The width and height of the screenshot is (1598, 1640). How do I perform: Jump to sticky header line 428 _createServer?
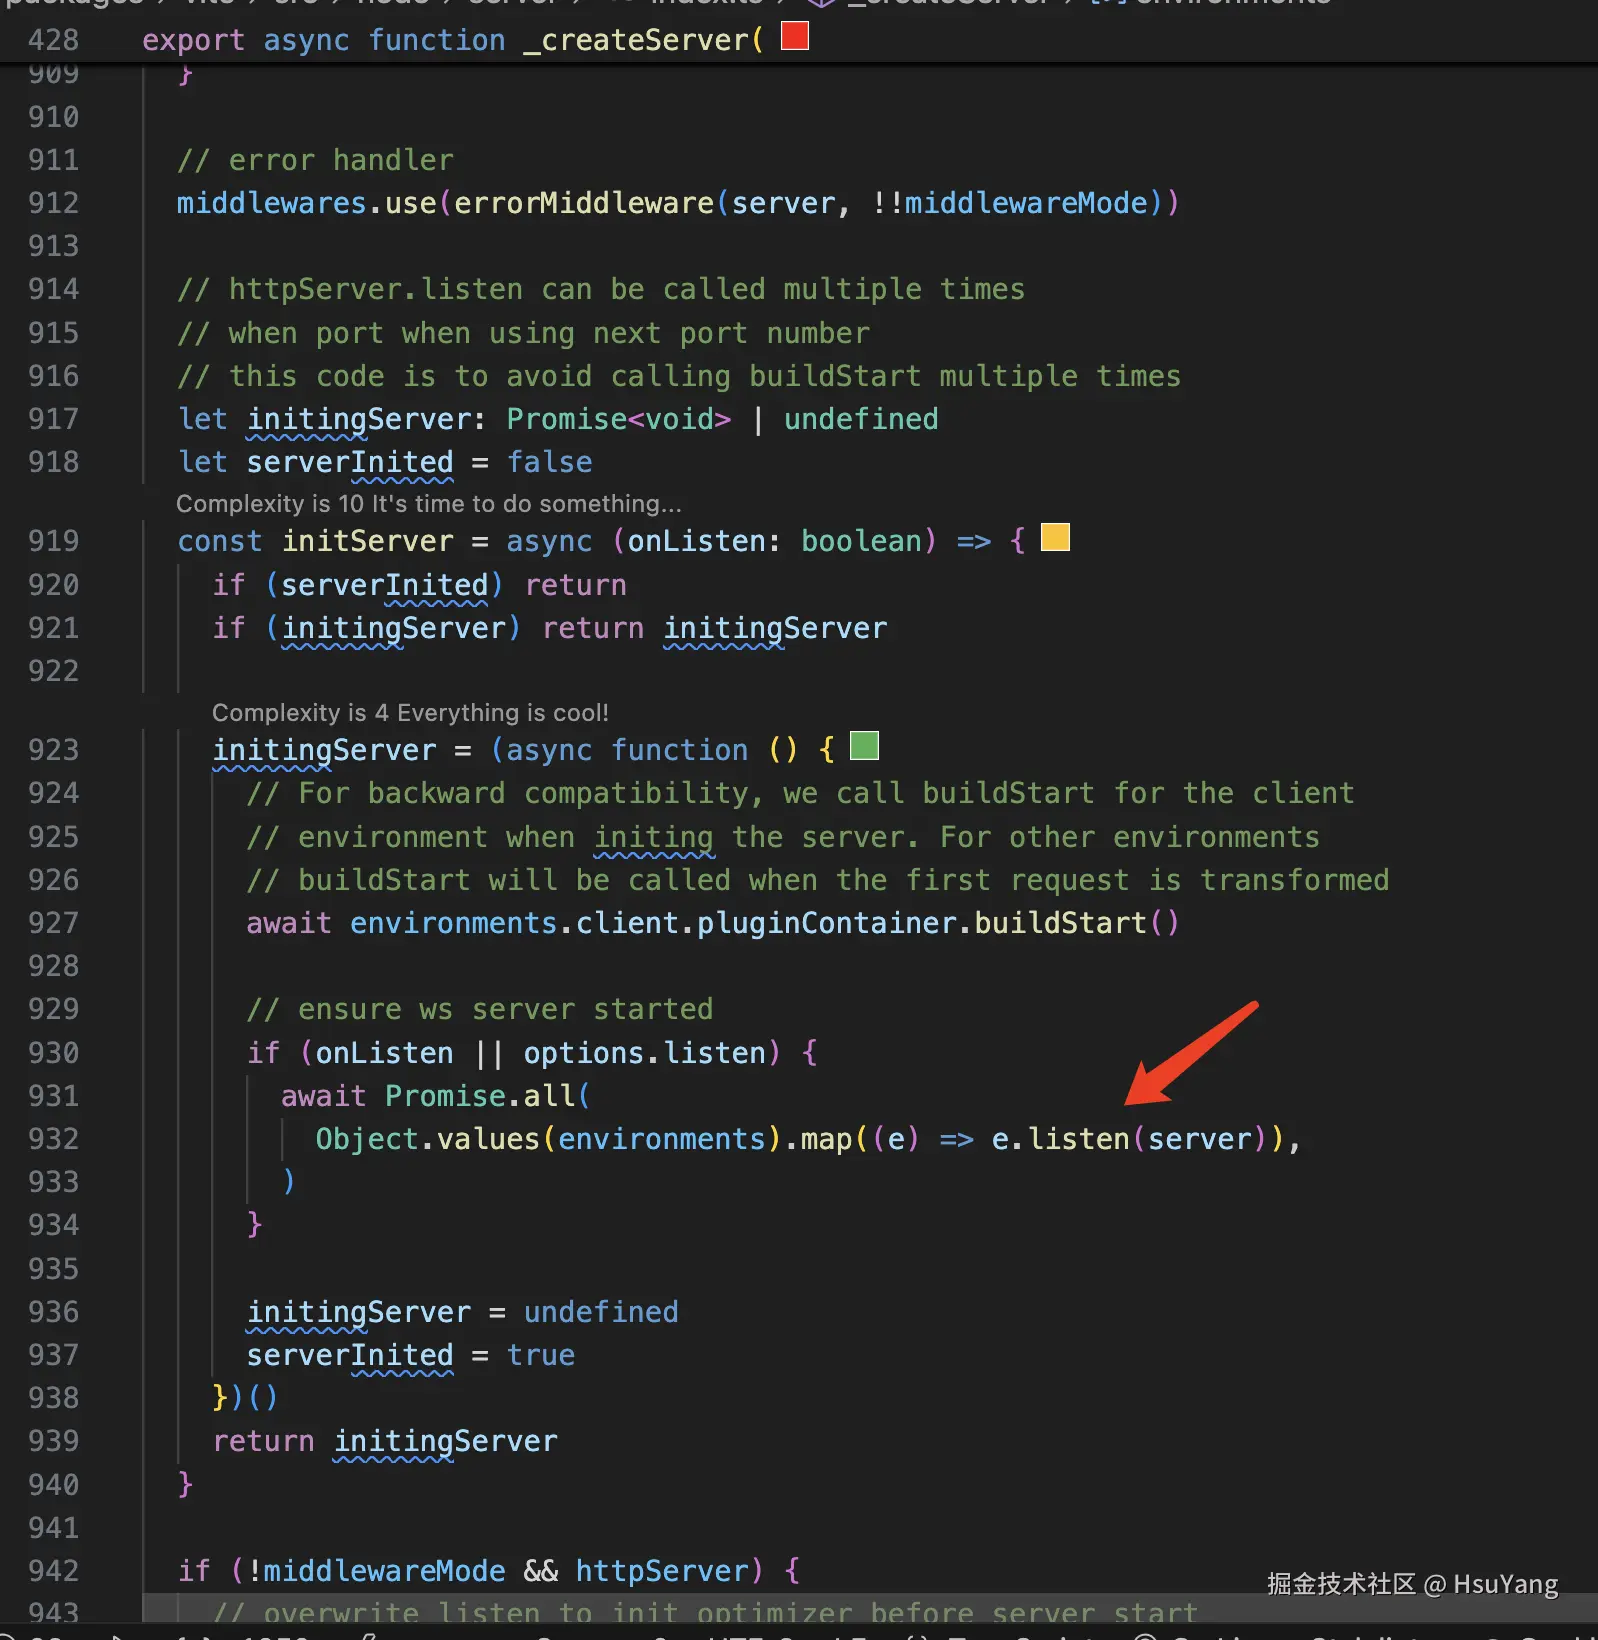coord(452,40)
